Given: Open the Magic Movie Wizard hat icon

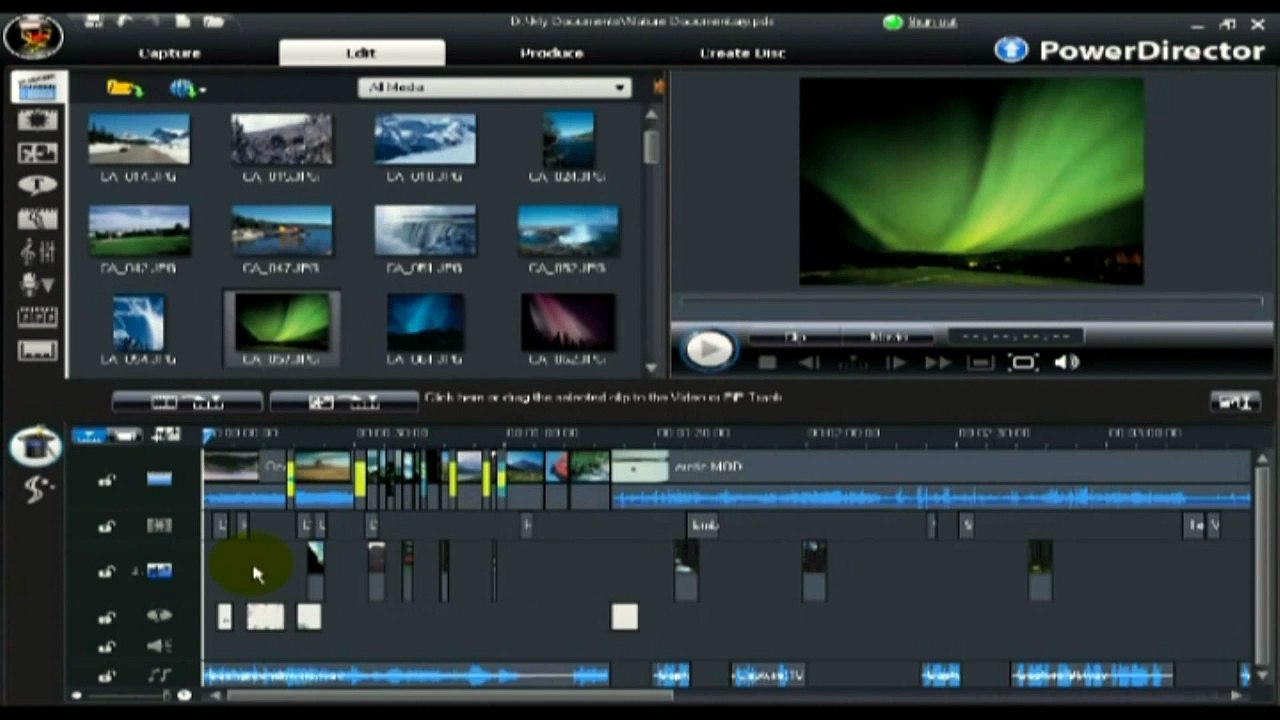Looking at the screenshot, I should [x=36, y=447].
